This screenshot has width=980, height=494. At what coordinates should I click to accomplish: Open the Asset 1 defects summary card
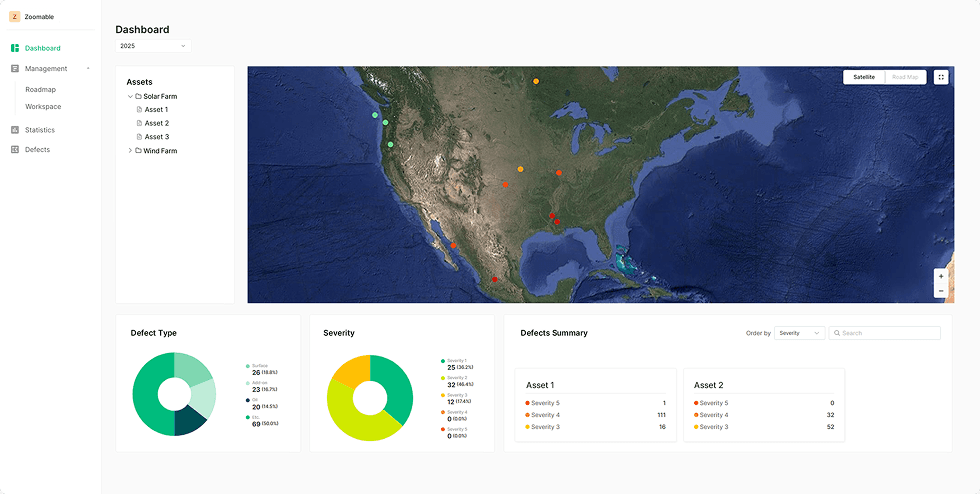595,405
